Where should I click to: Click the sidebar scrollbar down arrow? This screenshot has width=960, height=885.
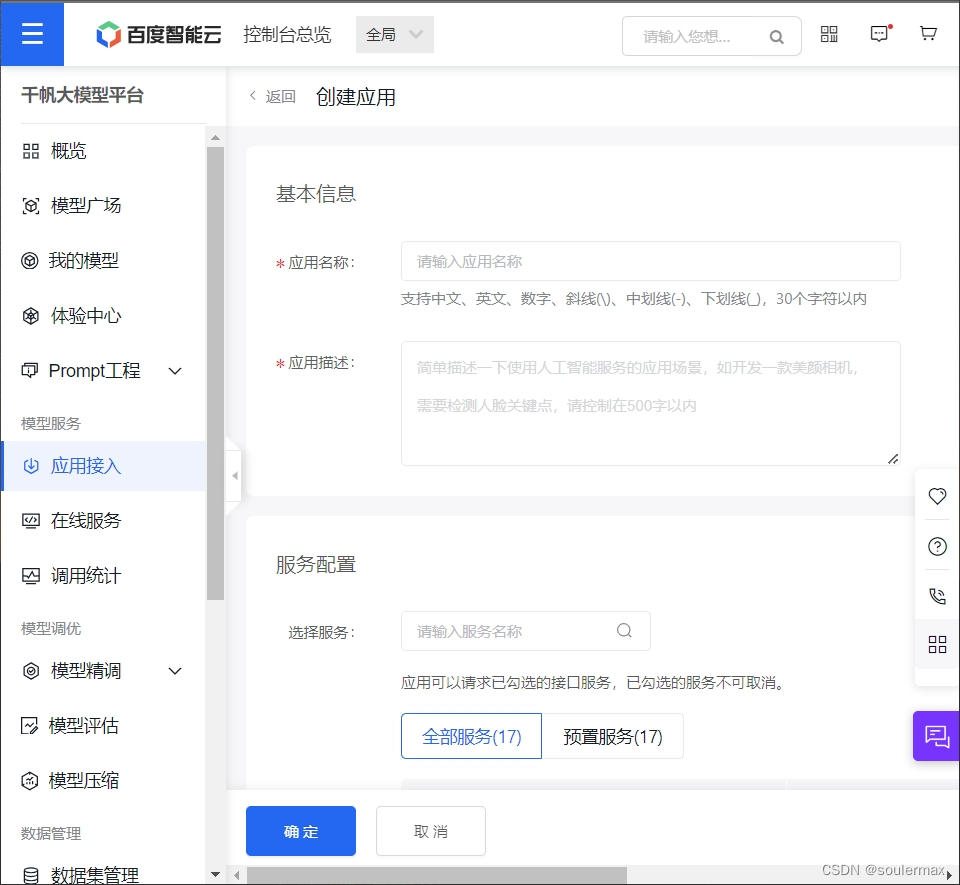click(x=216, y=875)
